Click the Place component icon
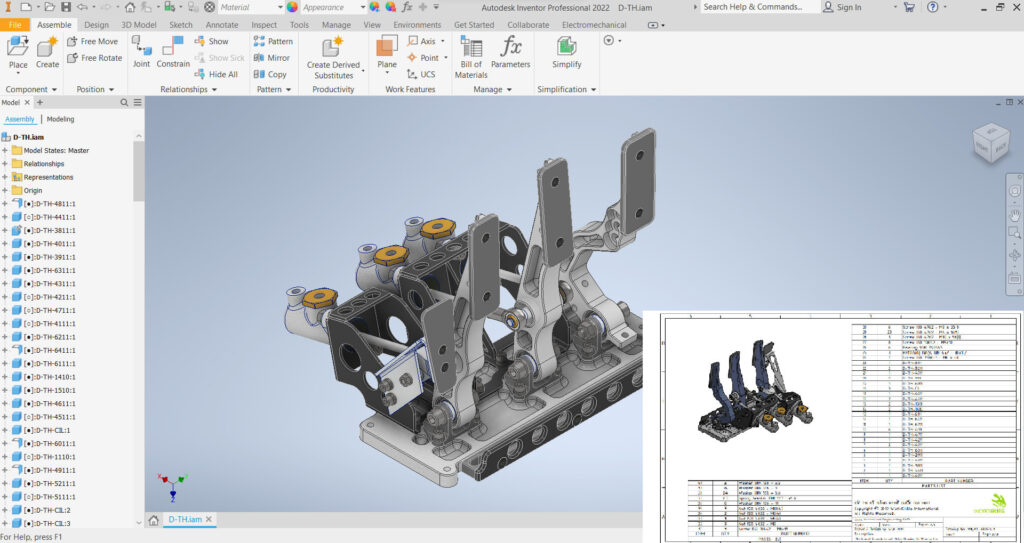The height and width of the screenshot is (543, 1024). 18,48
